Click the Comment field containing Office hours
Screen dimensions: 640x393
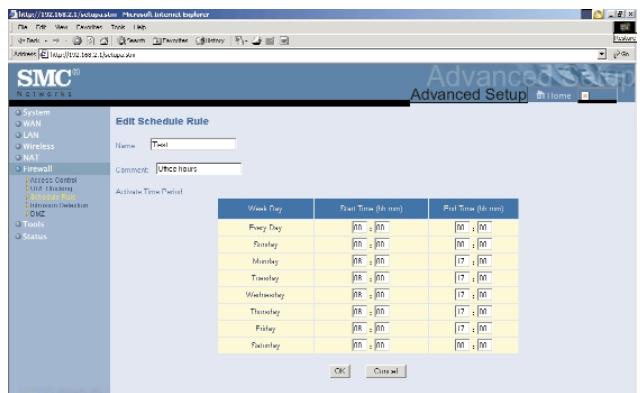pyautogui.click(x=198, y=169)
